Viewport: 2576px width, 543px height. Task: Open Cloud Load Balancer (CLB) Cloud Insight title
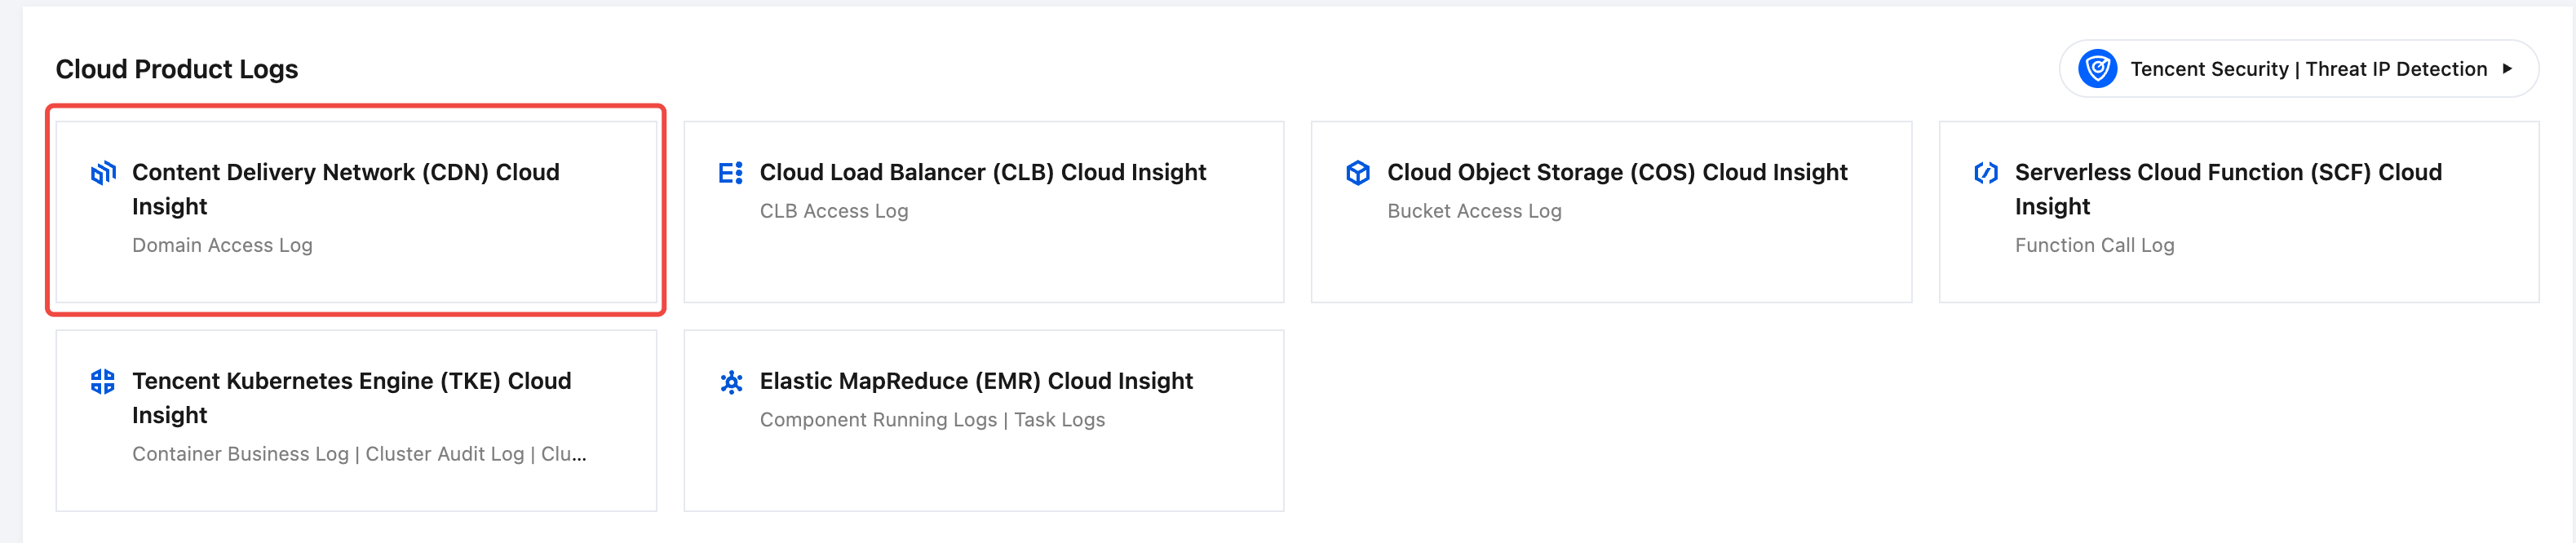(982, 172)
